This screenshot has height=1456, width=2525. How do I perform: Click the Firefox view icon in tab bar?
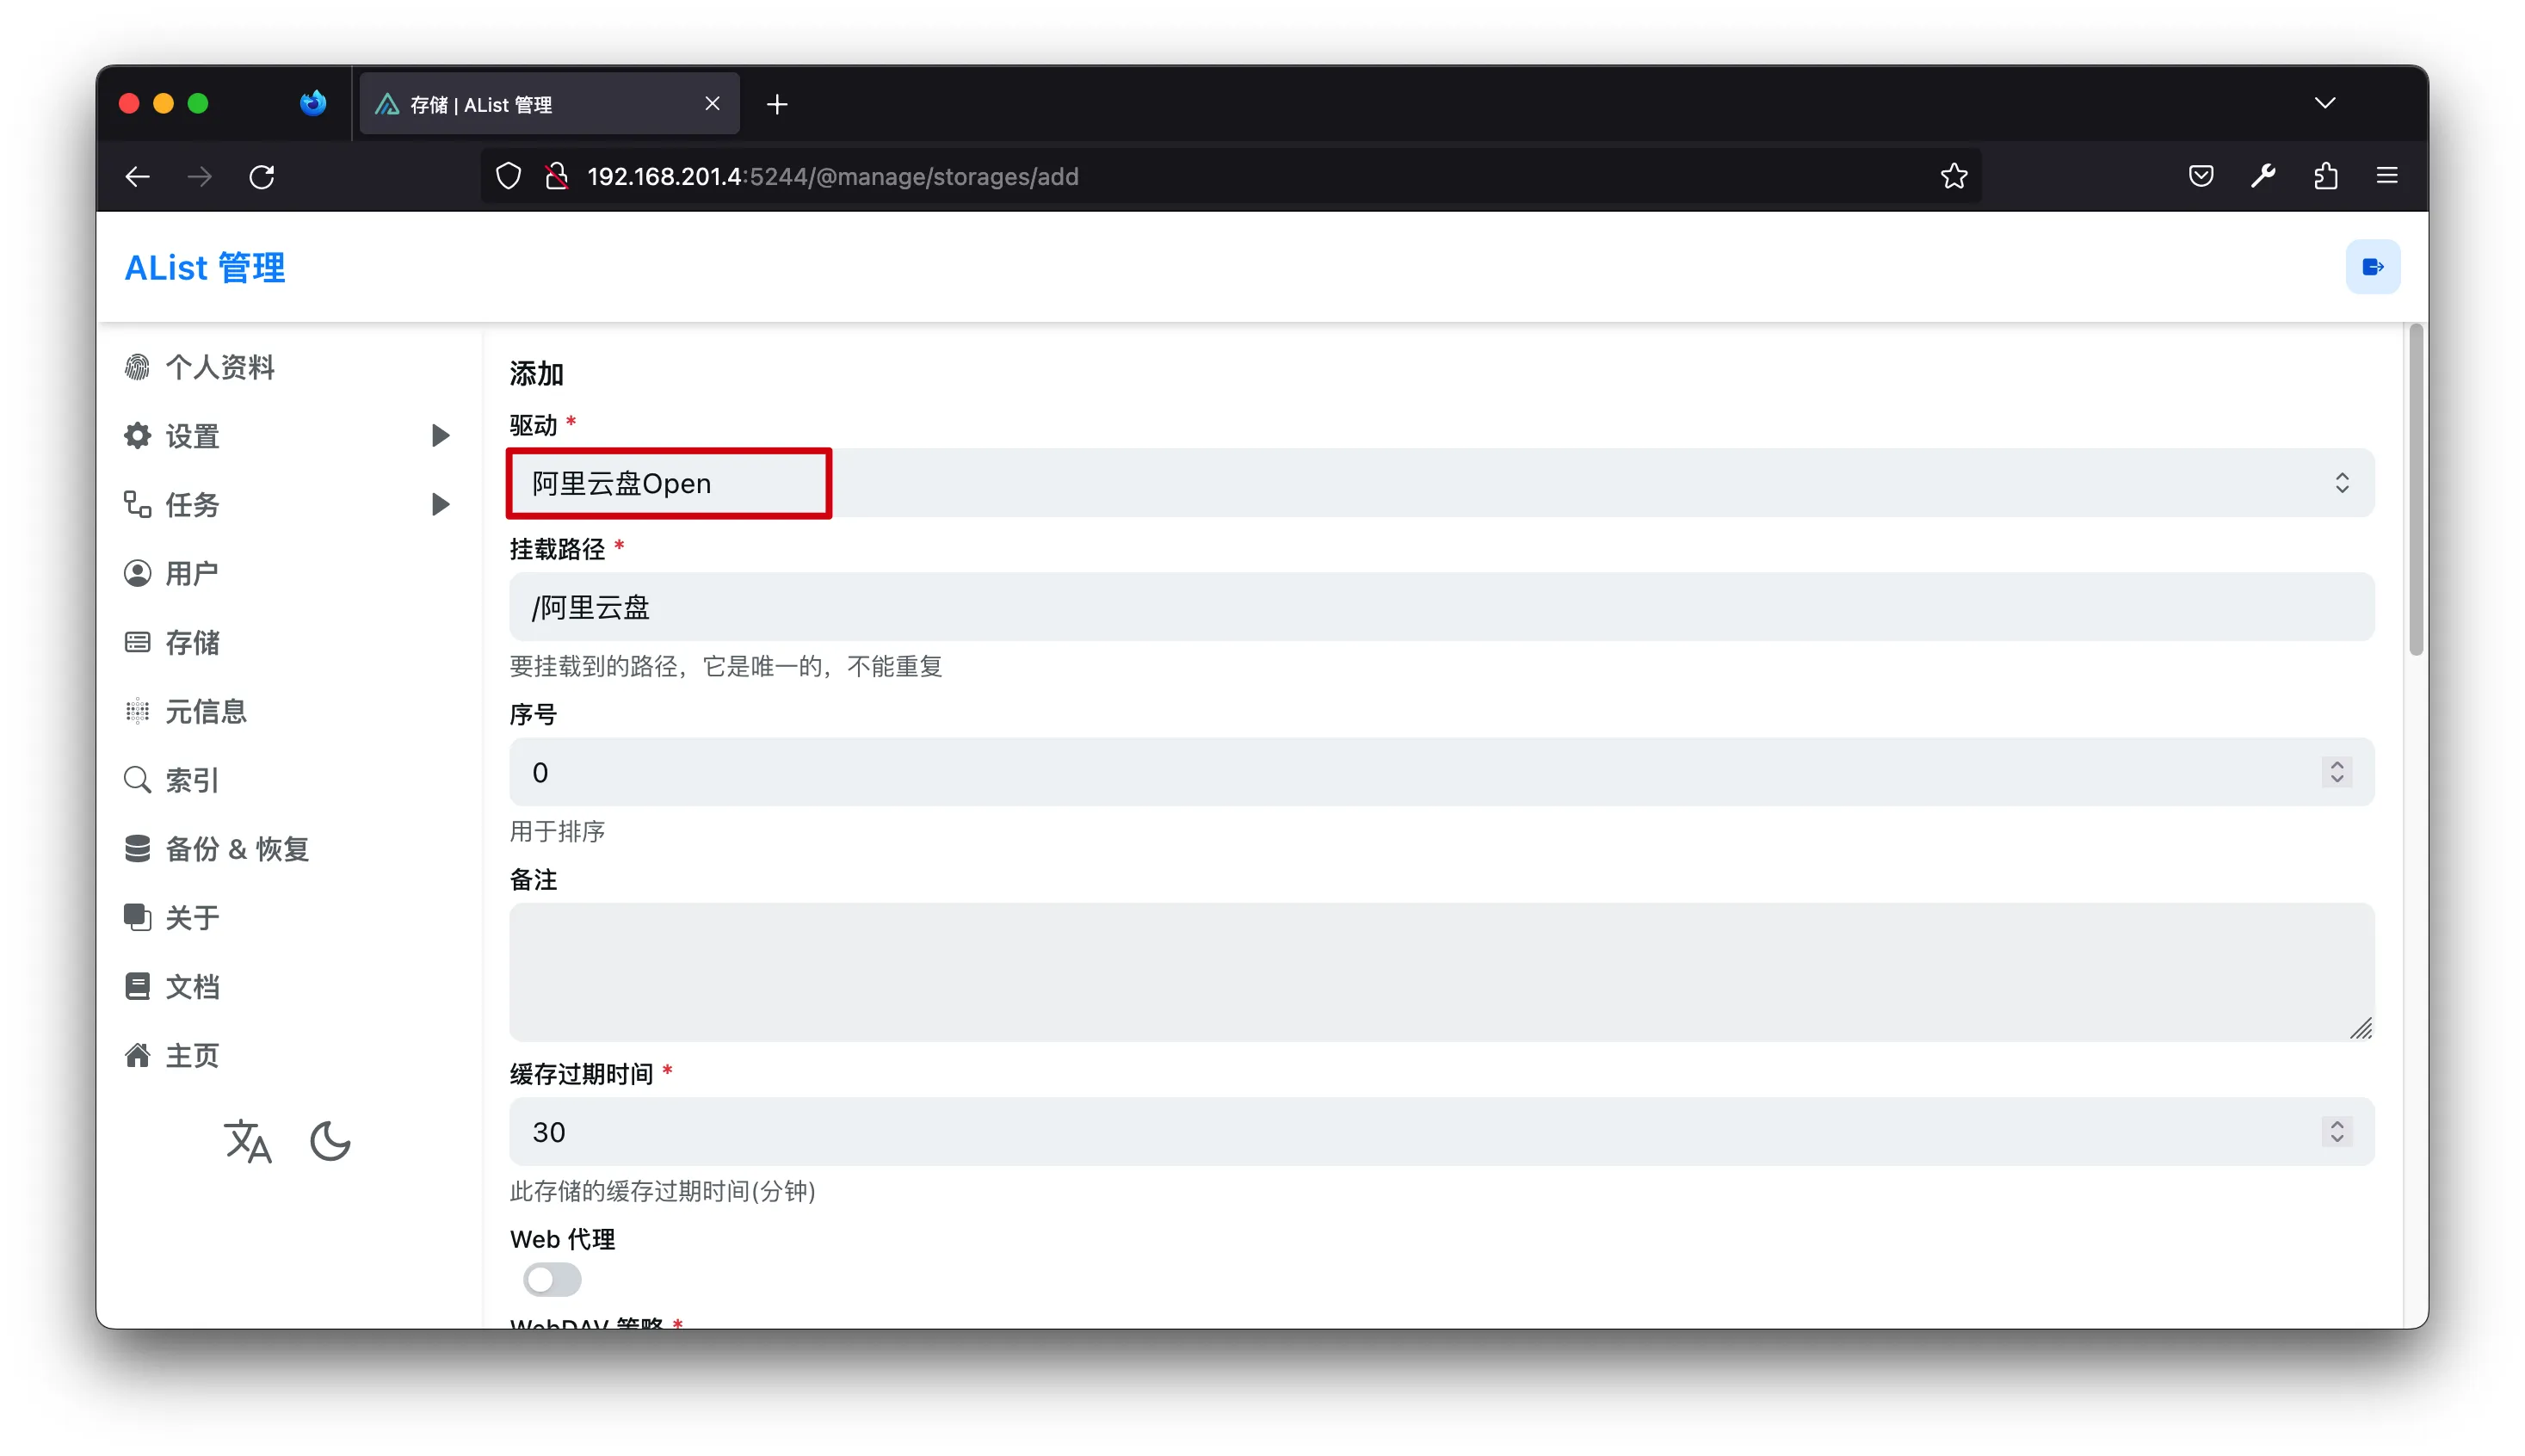point(313,103)
